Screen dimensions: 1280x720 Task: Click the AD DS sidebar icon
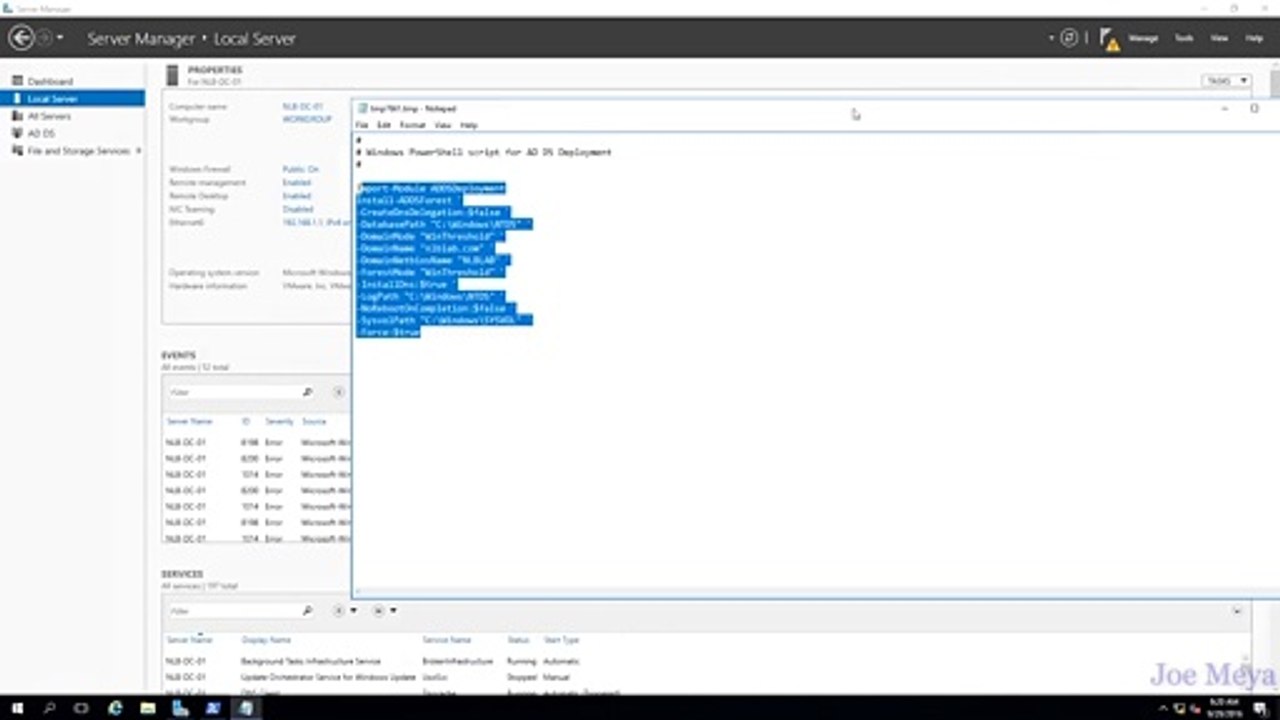(x=17, y=133)
